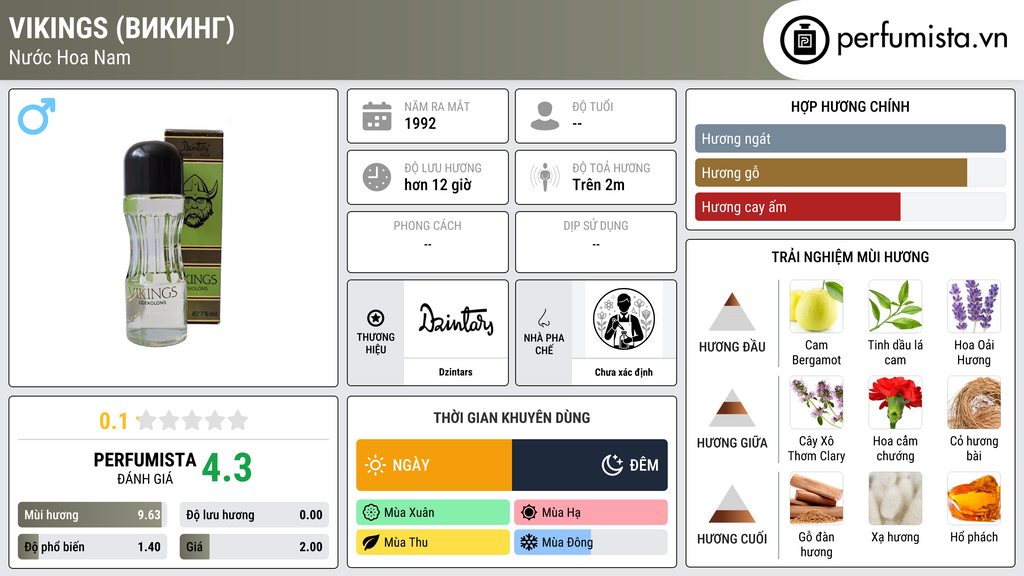Screen dimensions: 1024x576
Task: Click the perfumista.vn perfume bottle logo icon
Action: tap(804, 40)
